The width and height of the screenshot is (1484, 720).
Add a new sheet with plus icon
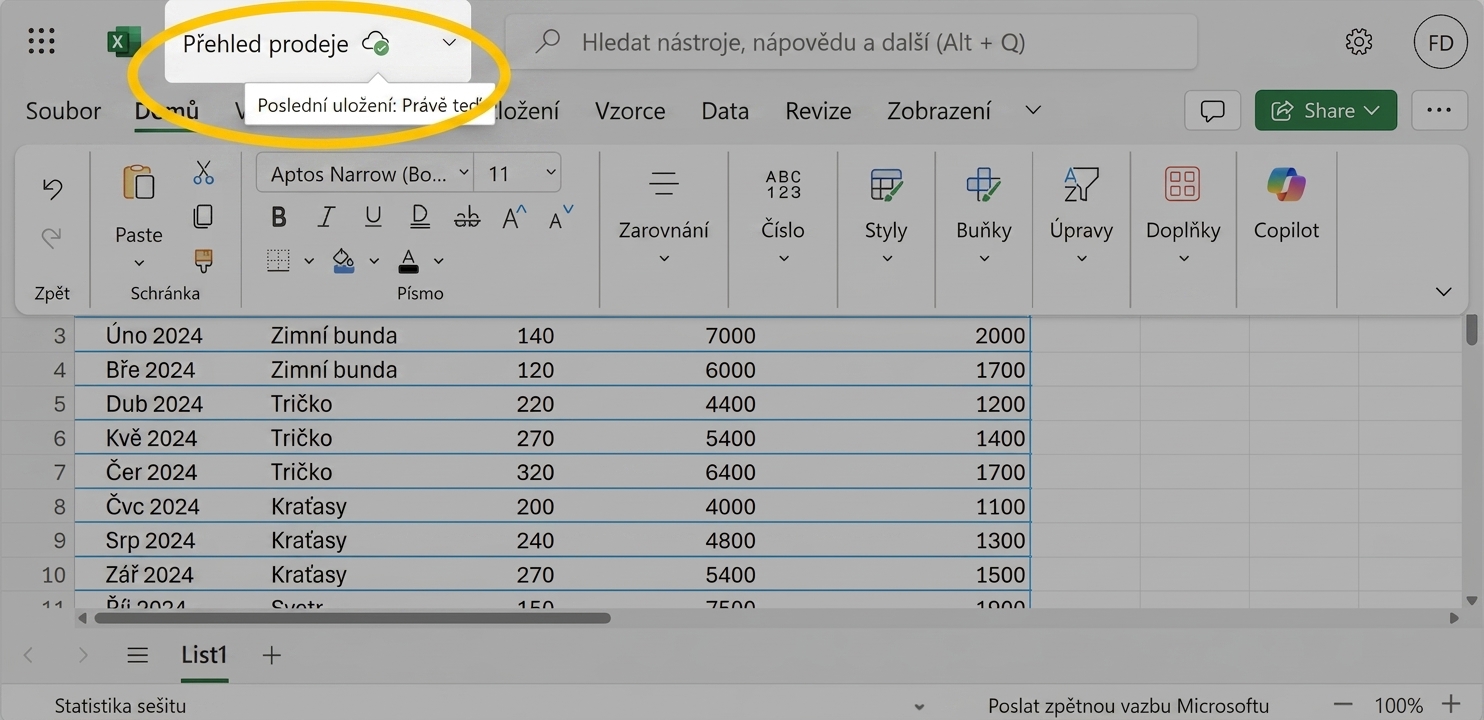[271, 655]
